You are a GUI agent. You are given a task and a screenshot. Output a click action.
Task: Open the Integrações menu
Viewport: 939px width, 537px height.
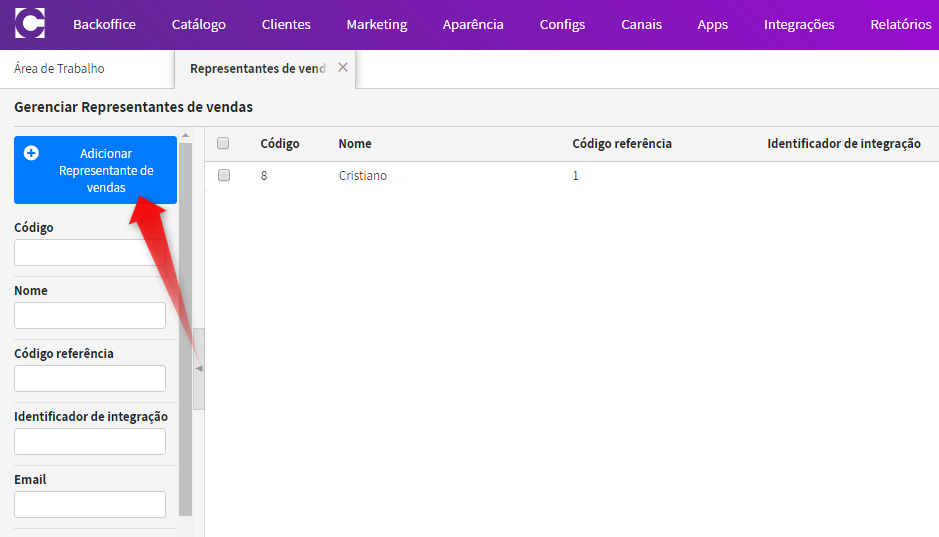pyautogui.click(x=799, y=25)
